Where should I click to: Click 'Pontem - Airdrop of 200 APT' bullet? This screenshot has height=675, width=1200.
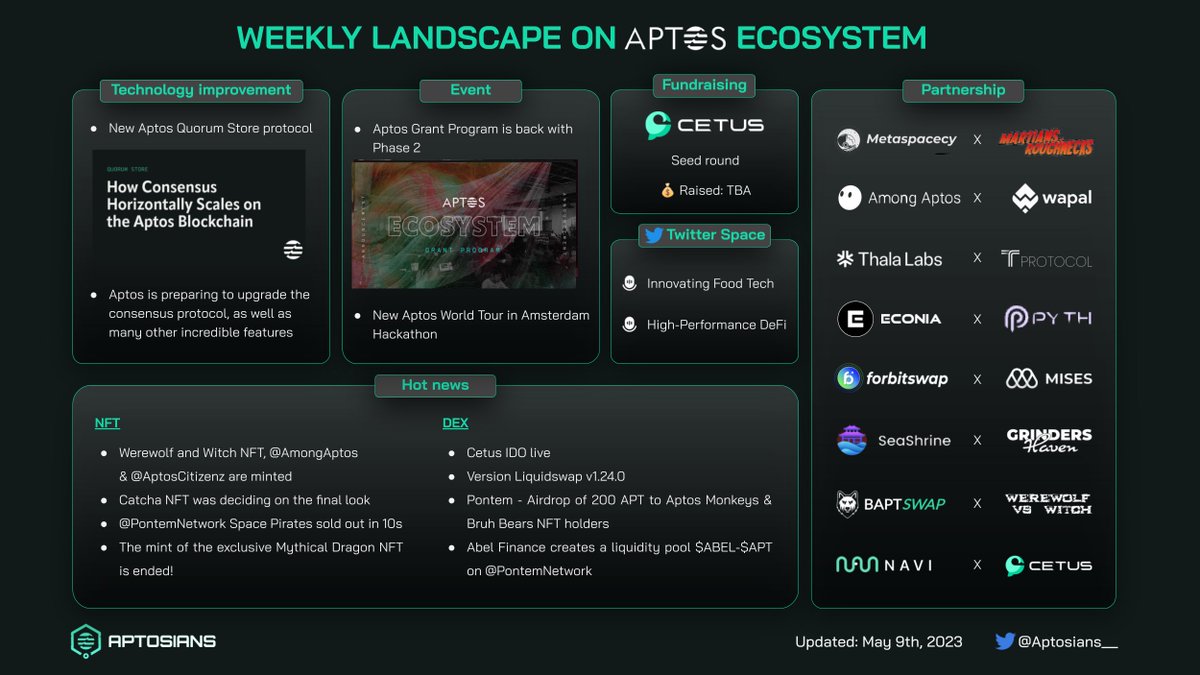(x=619, y=512)
